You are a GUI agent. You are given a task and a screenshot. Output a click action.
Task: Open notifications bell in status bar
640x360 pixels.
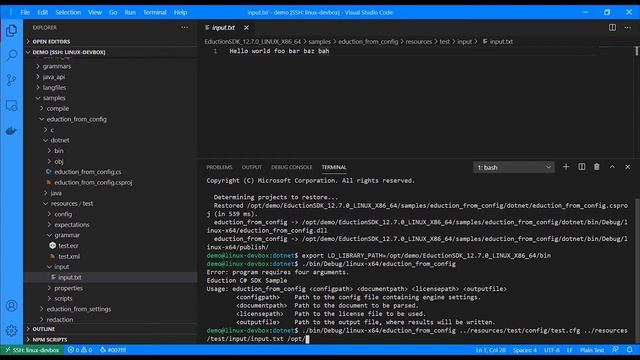point(630,350)
